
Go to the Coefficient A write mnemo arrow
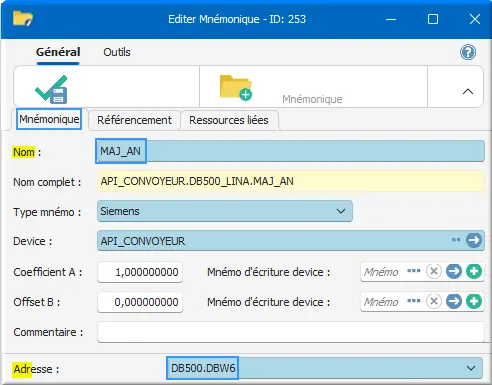coord(454,271)
